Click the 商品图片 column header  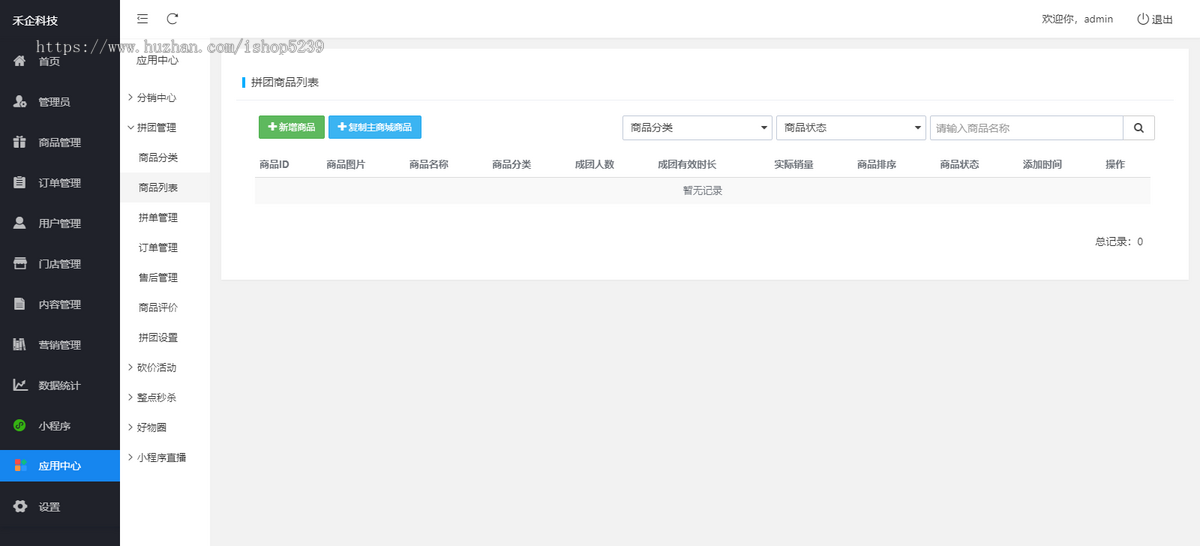(345, 164)
